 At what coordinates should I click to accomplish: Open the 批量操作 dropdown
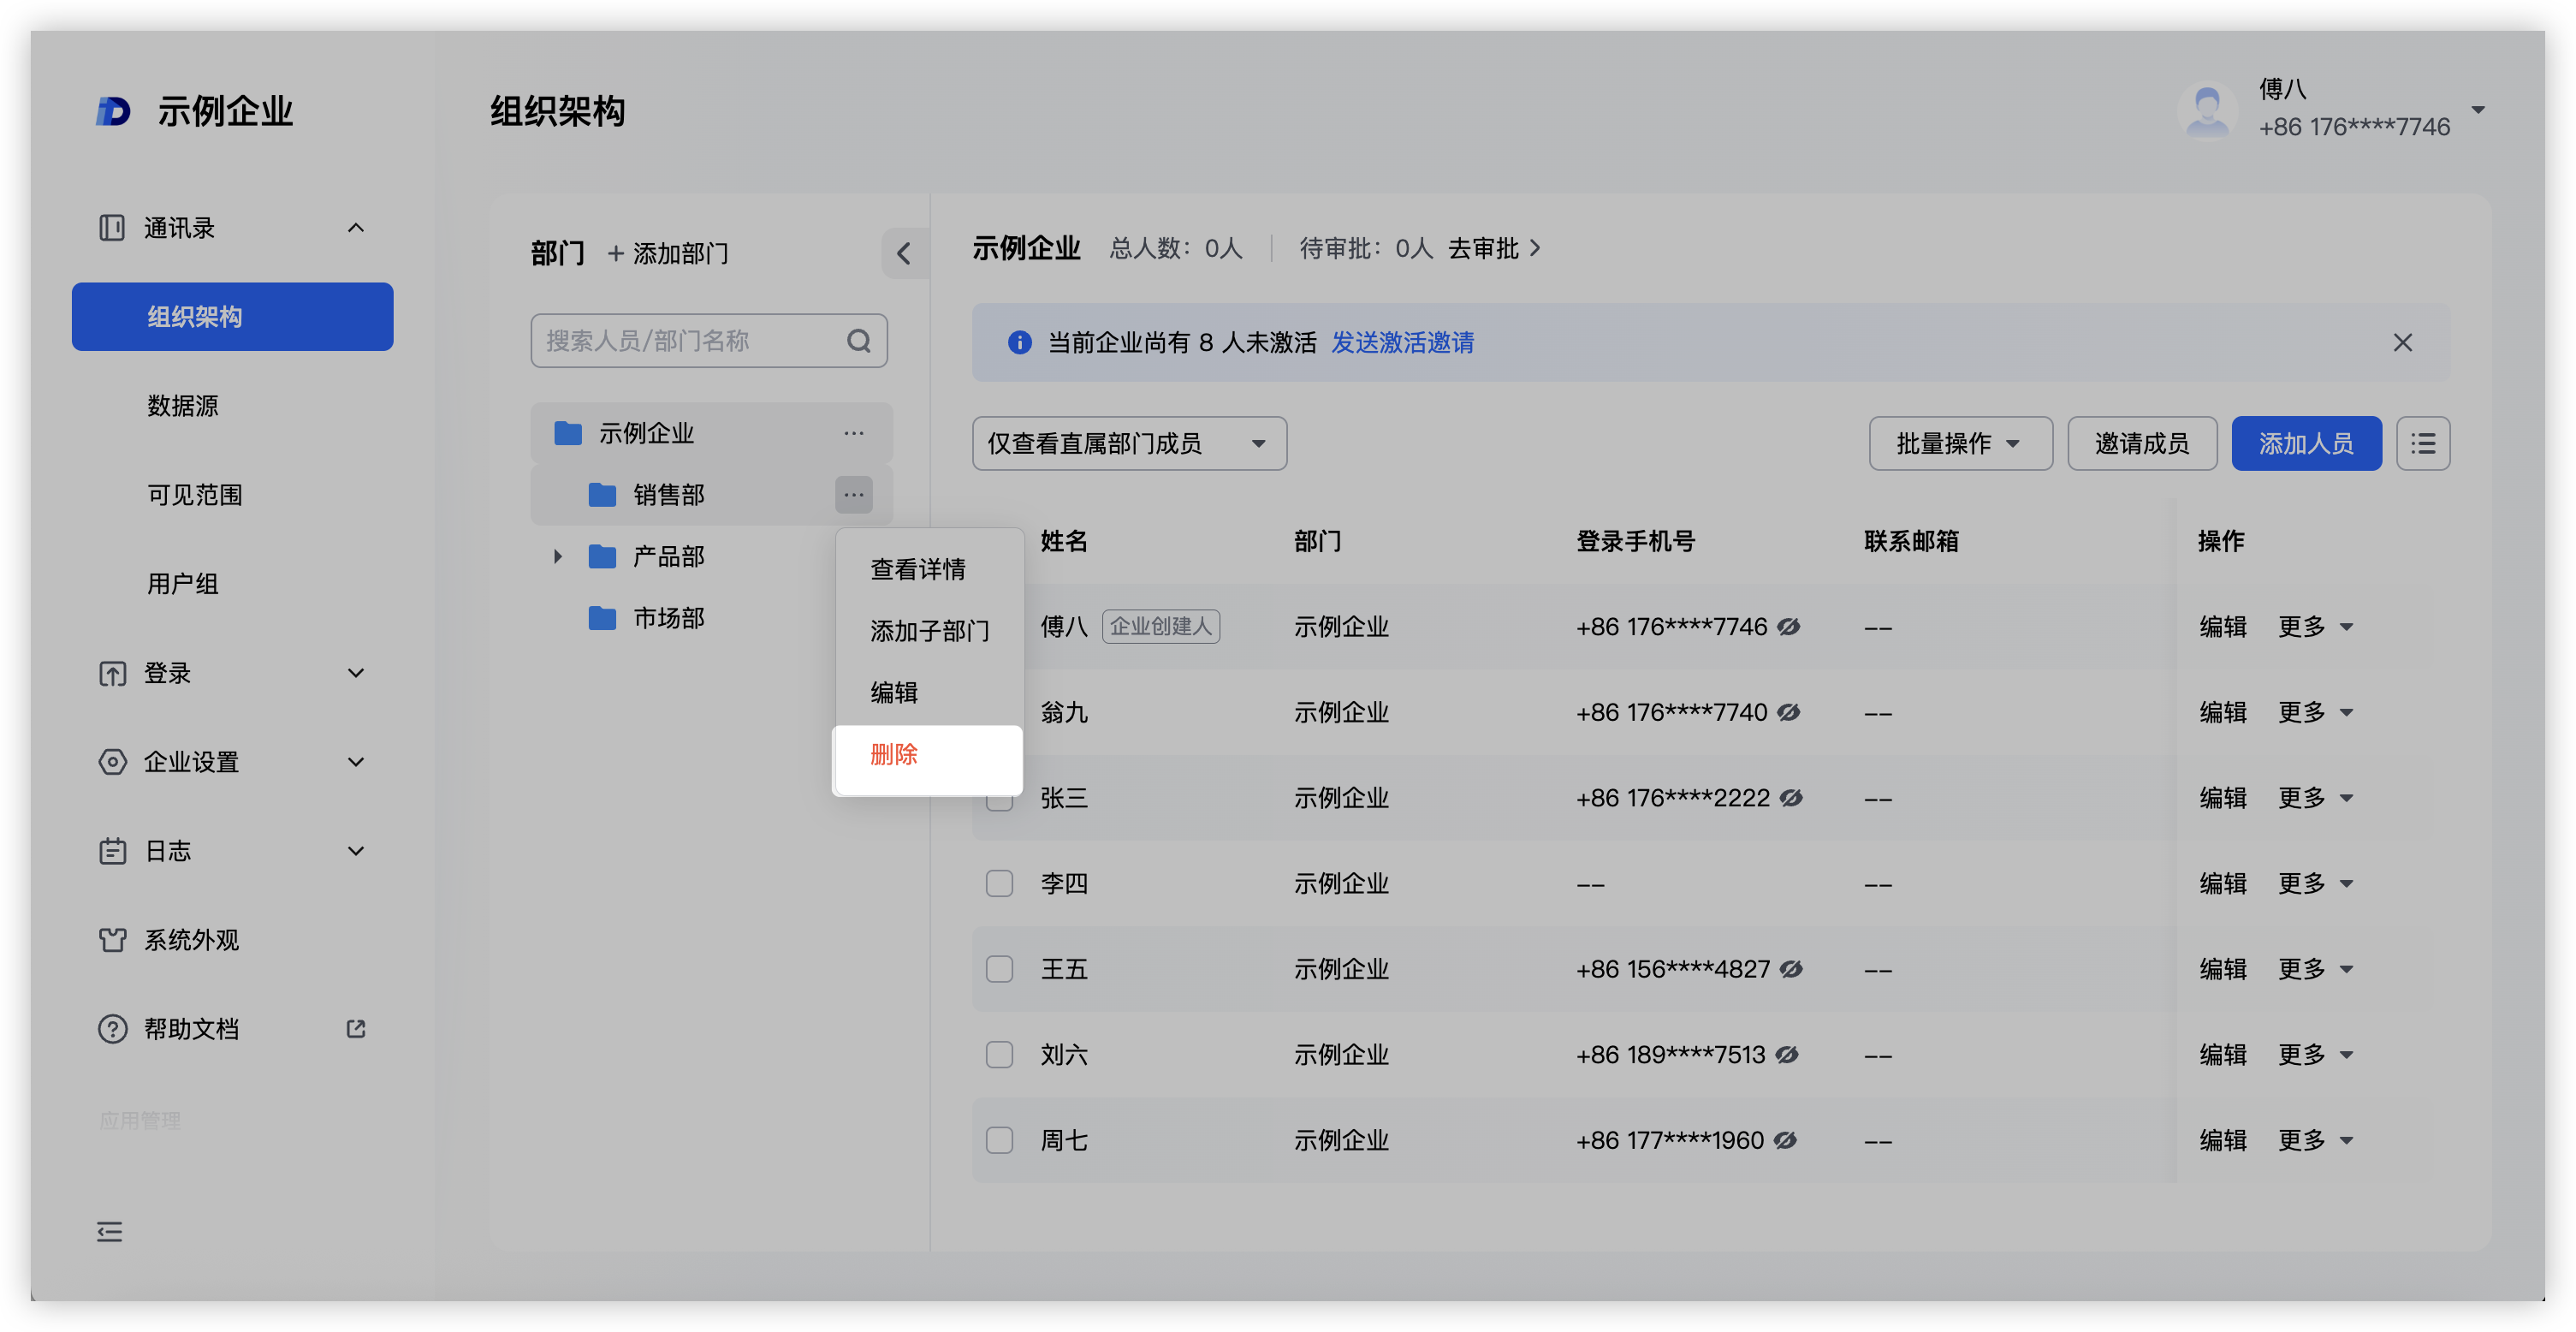click(1959, 443)
